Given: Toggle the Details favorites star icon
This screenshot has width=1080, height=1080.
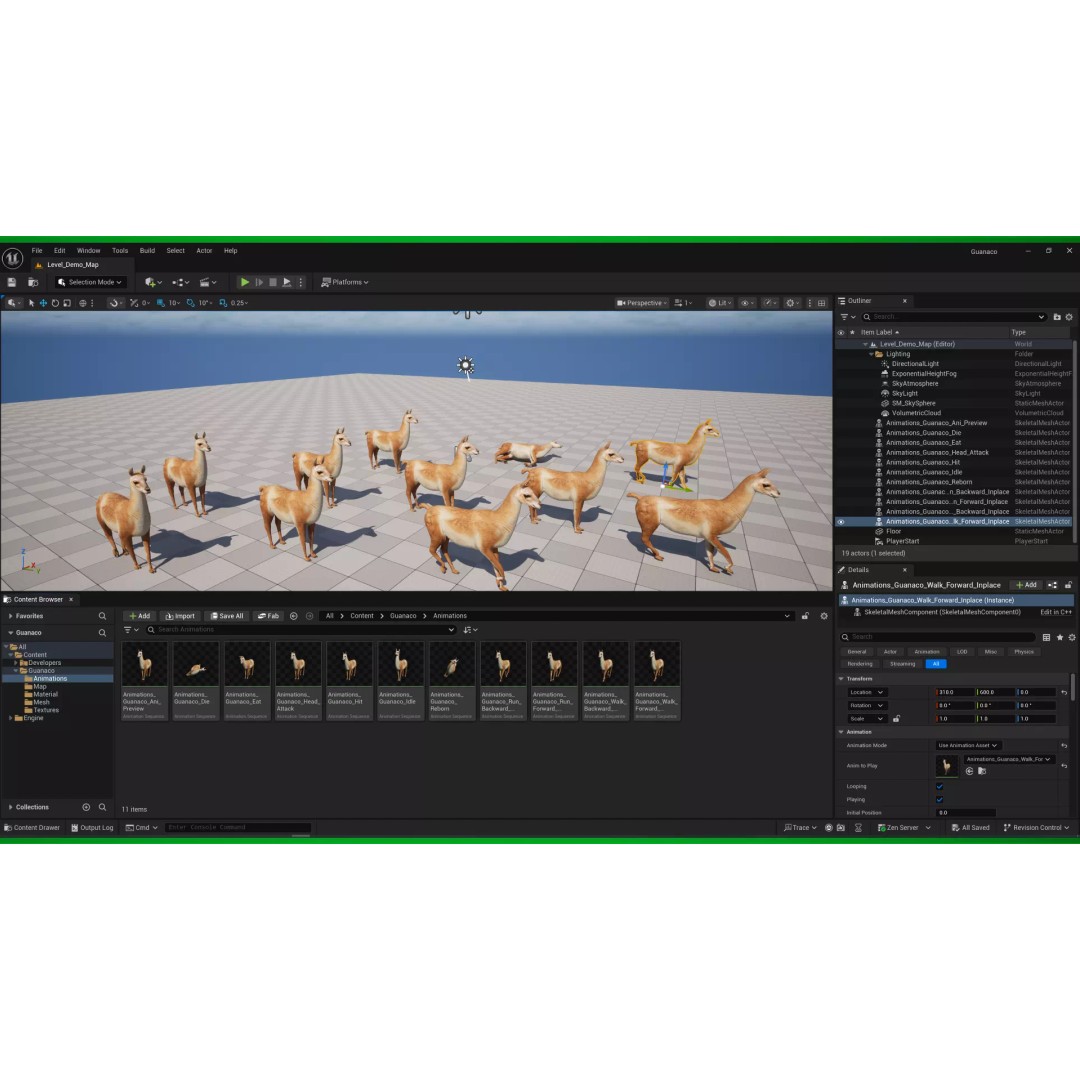Looking at the screenshot, I should tap(1060, 638).
